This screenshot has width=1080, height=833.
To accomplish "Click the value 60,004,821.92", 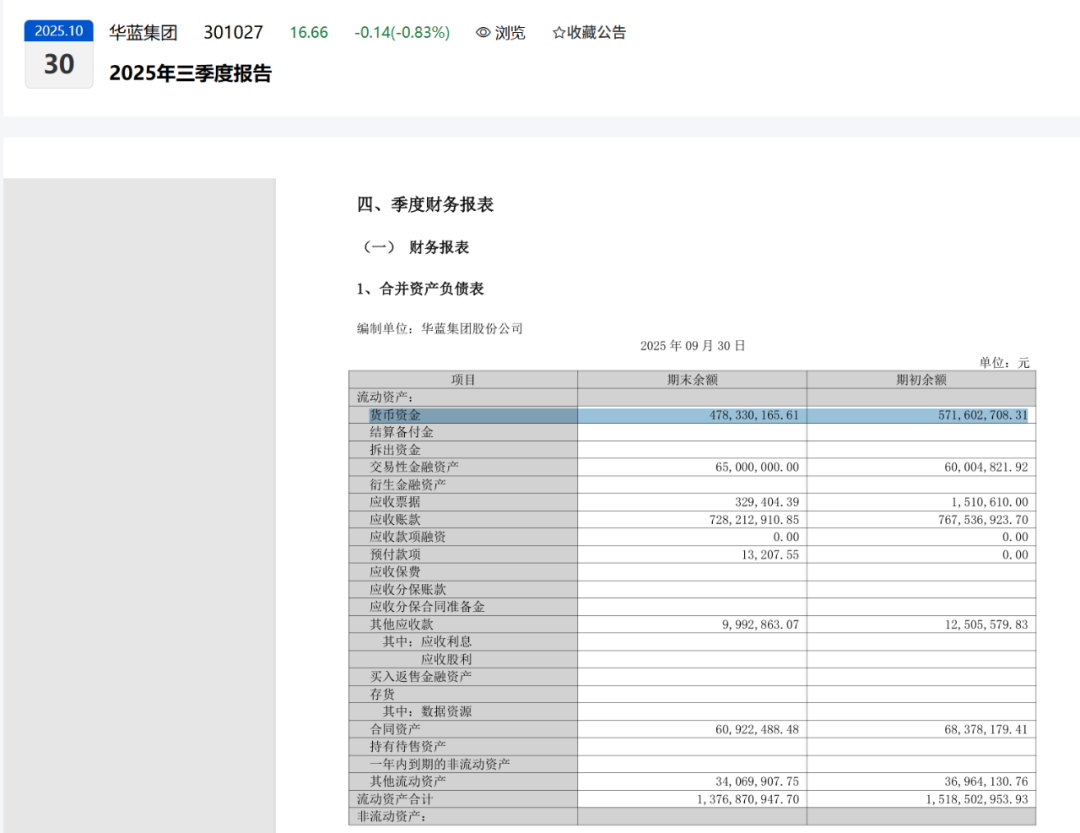I will click(x=986, y=467).
